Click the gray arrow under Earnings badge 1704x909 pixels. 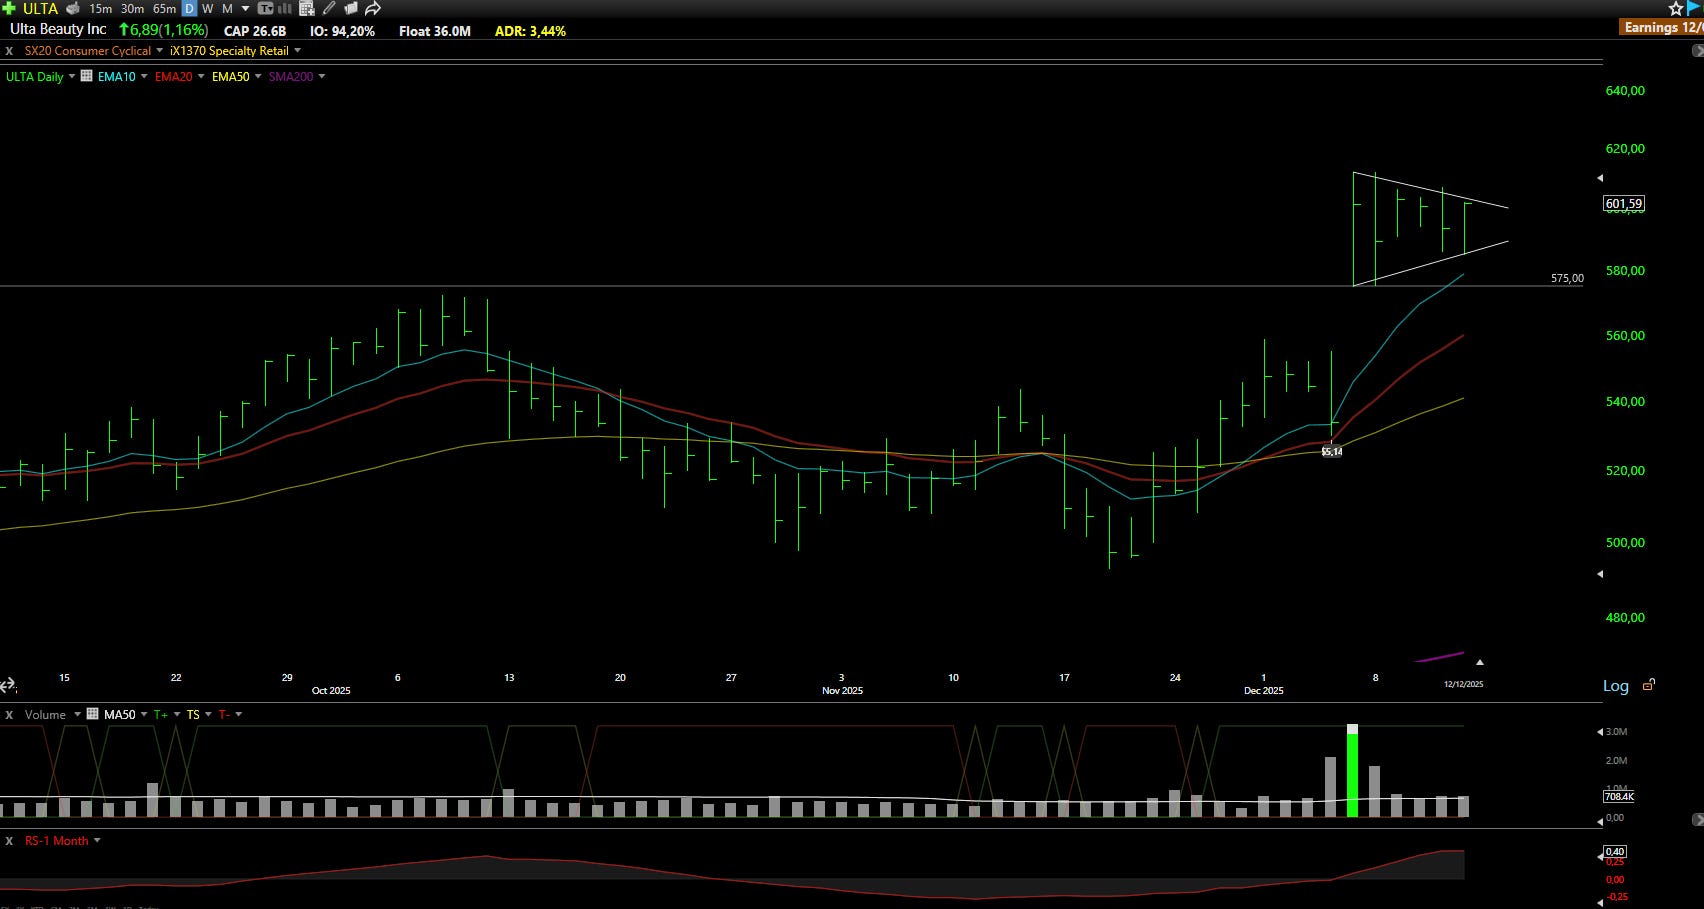(1696, 50)
